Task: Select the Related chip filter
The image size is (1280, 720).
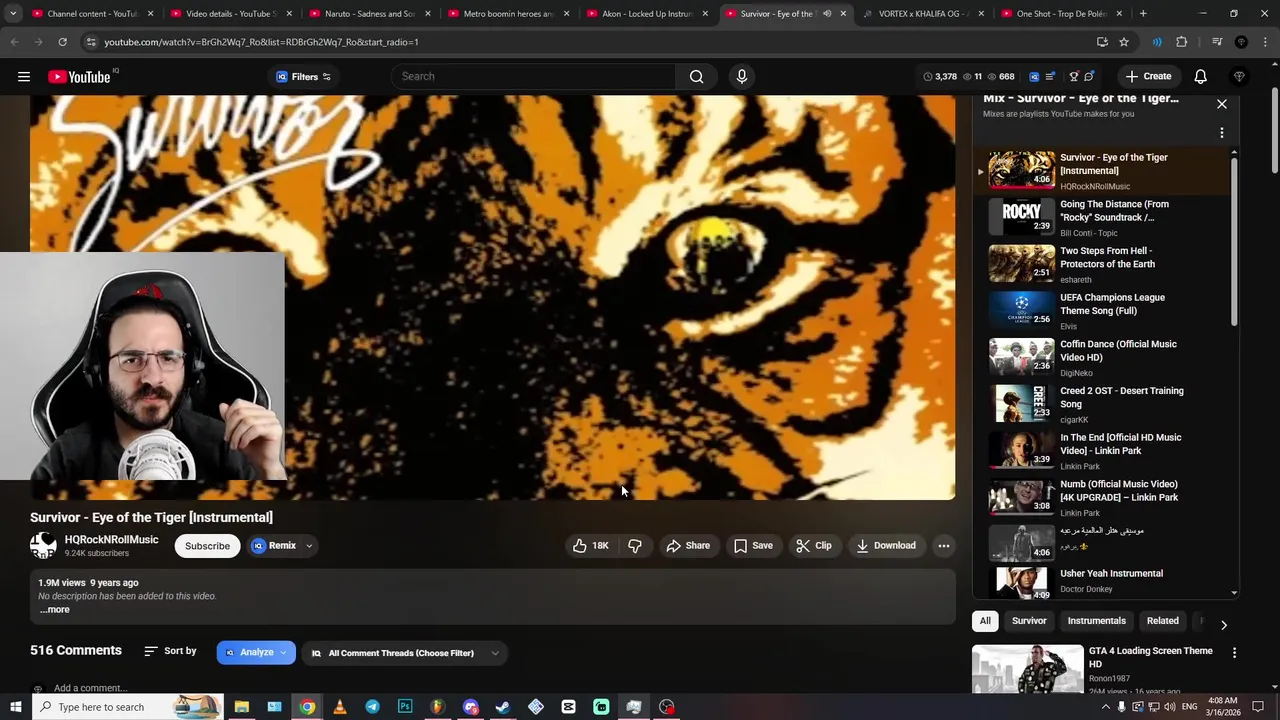Action: 1162,621
